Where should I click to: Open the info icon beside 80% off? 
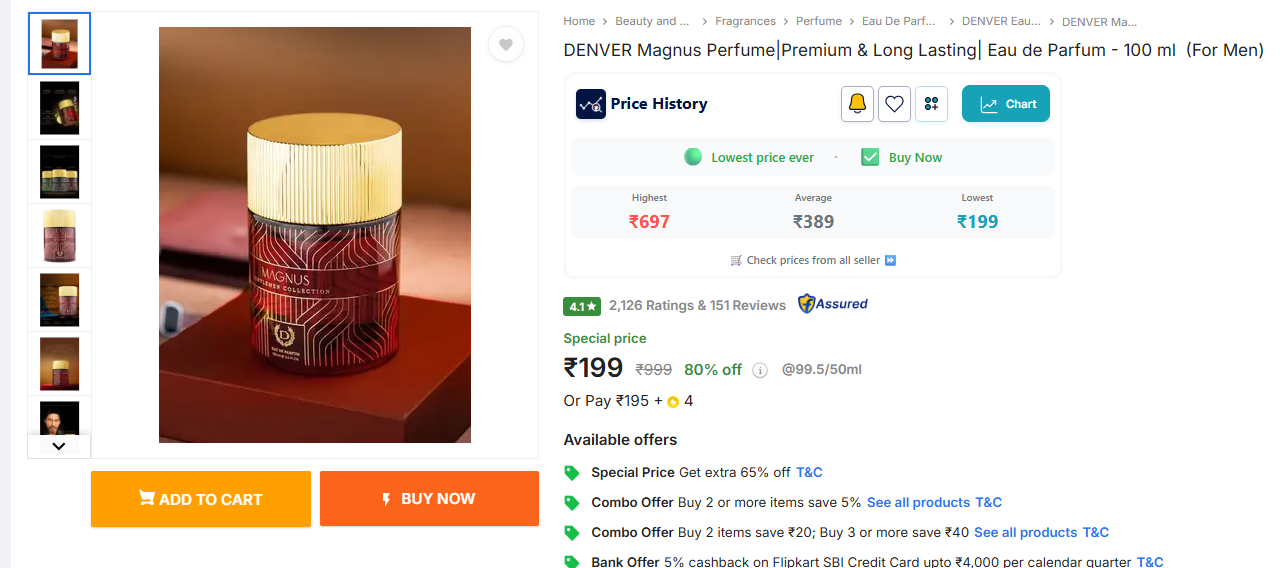(760, 371)
